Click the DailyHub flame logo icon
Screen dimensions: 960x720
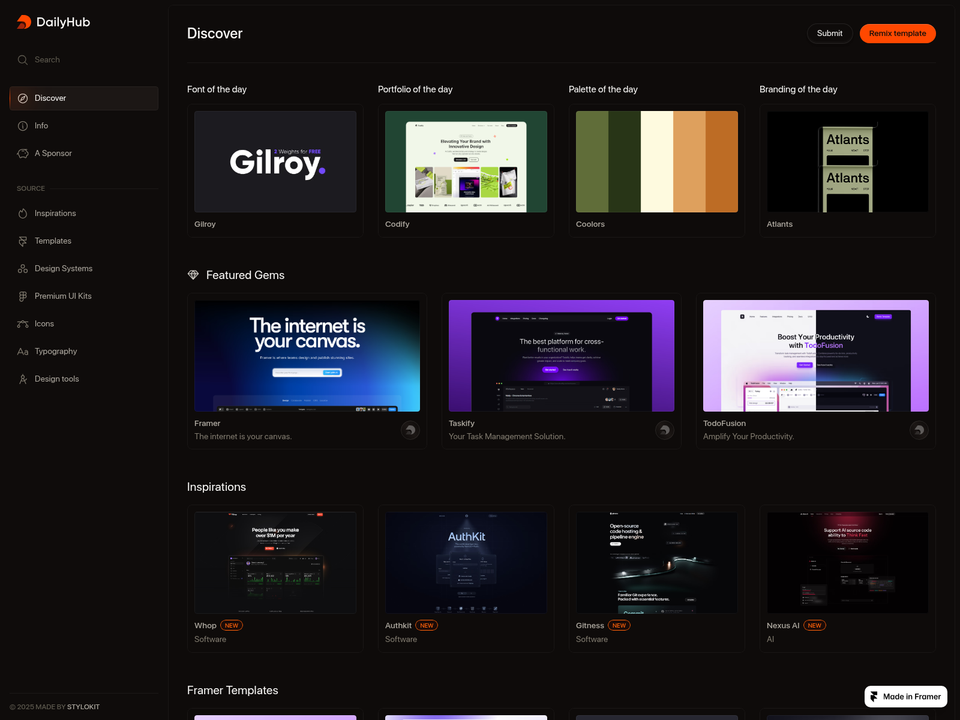(x=24, y=22)
